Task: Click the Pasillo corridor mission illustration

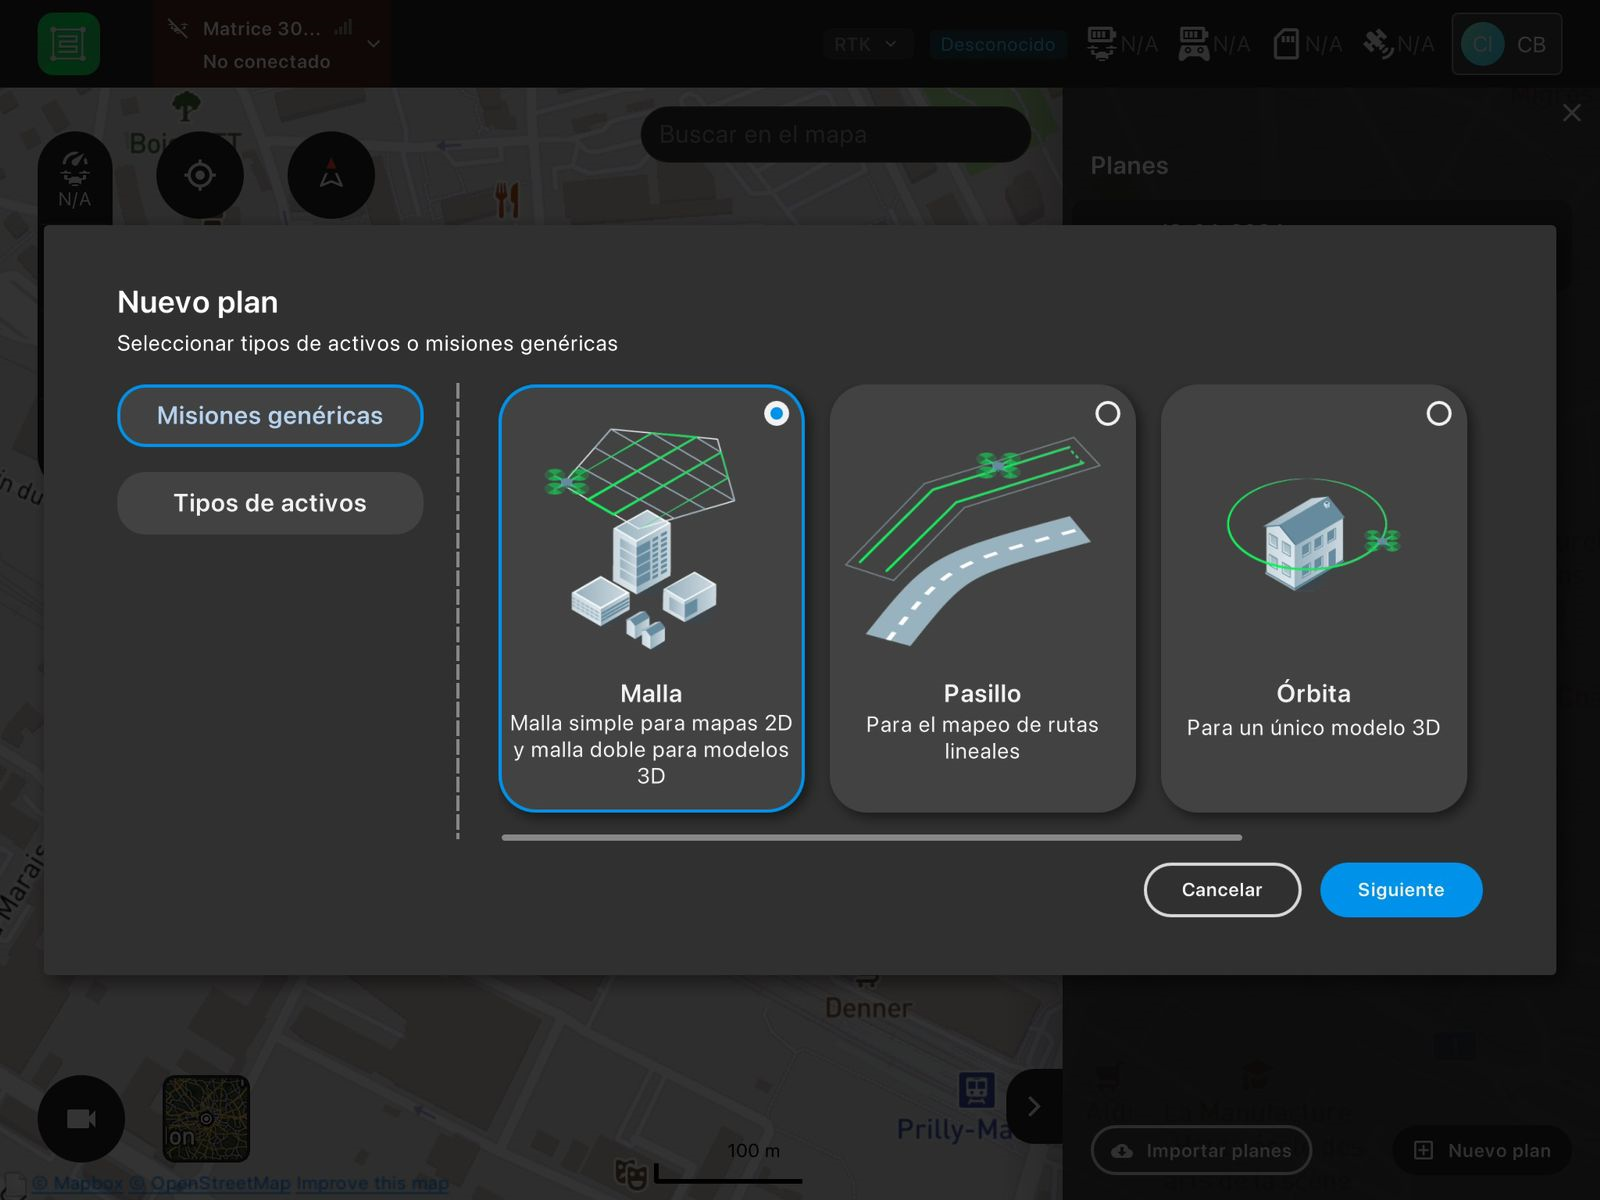Action: pyautogui.click(x=972, y=540)
